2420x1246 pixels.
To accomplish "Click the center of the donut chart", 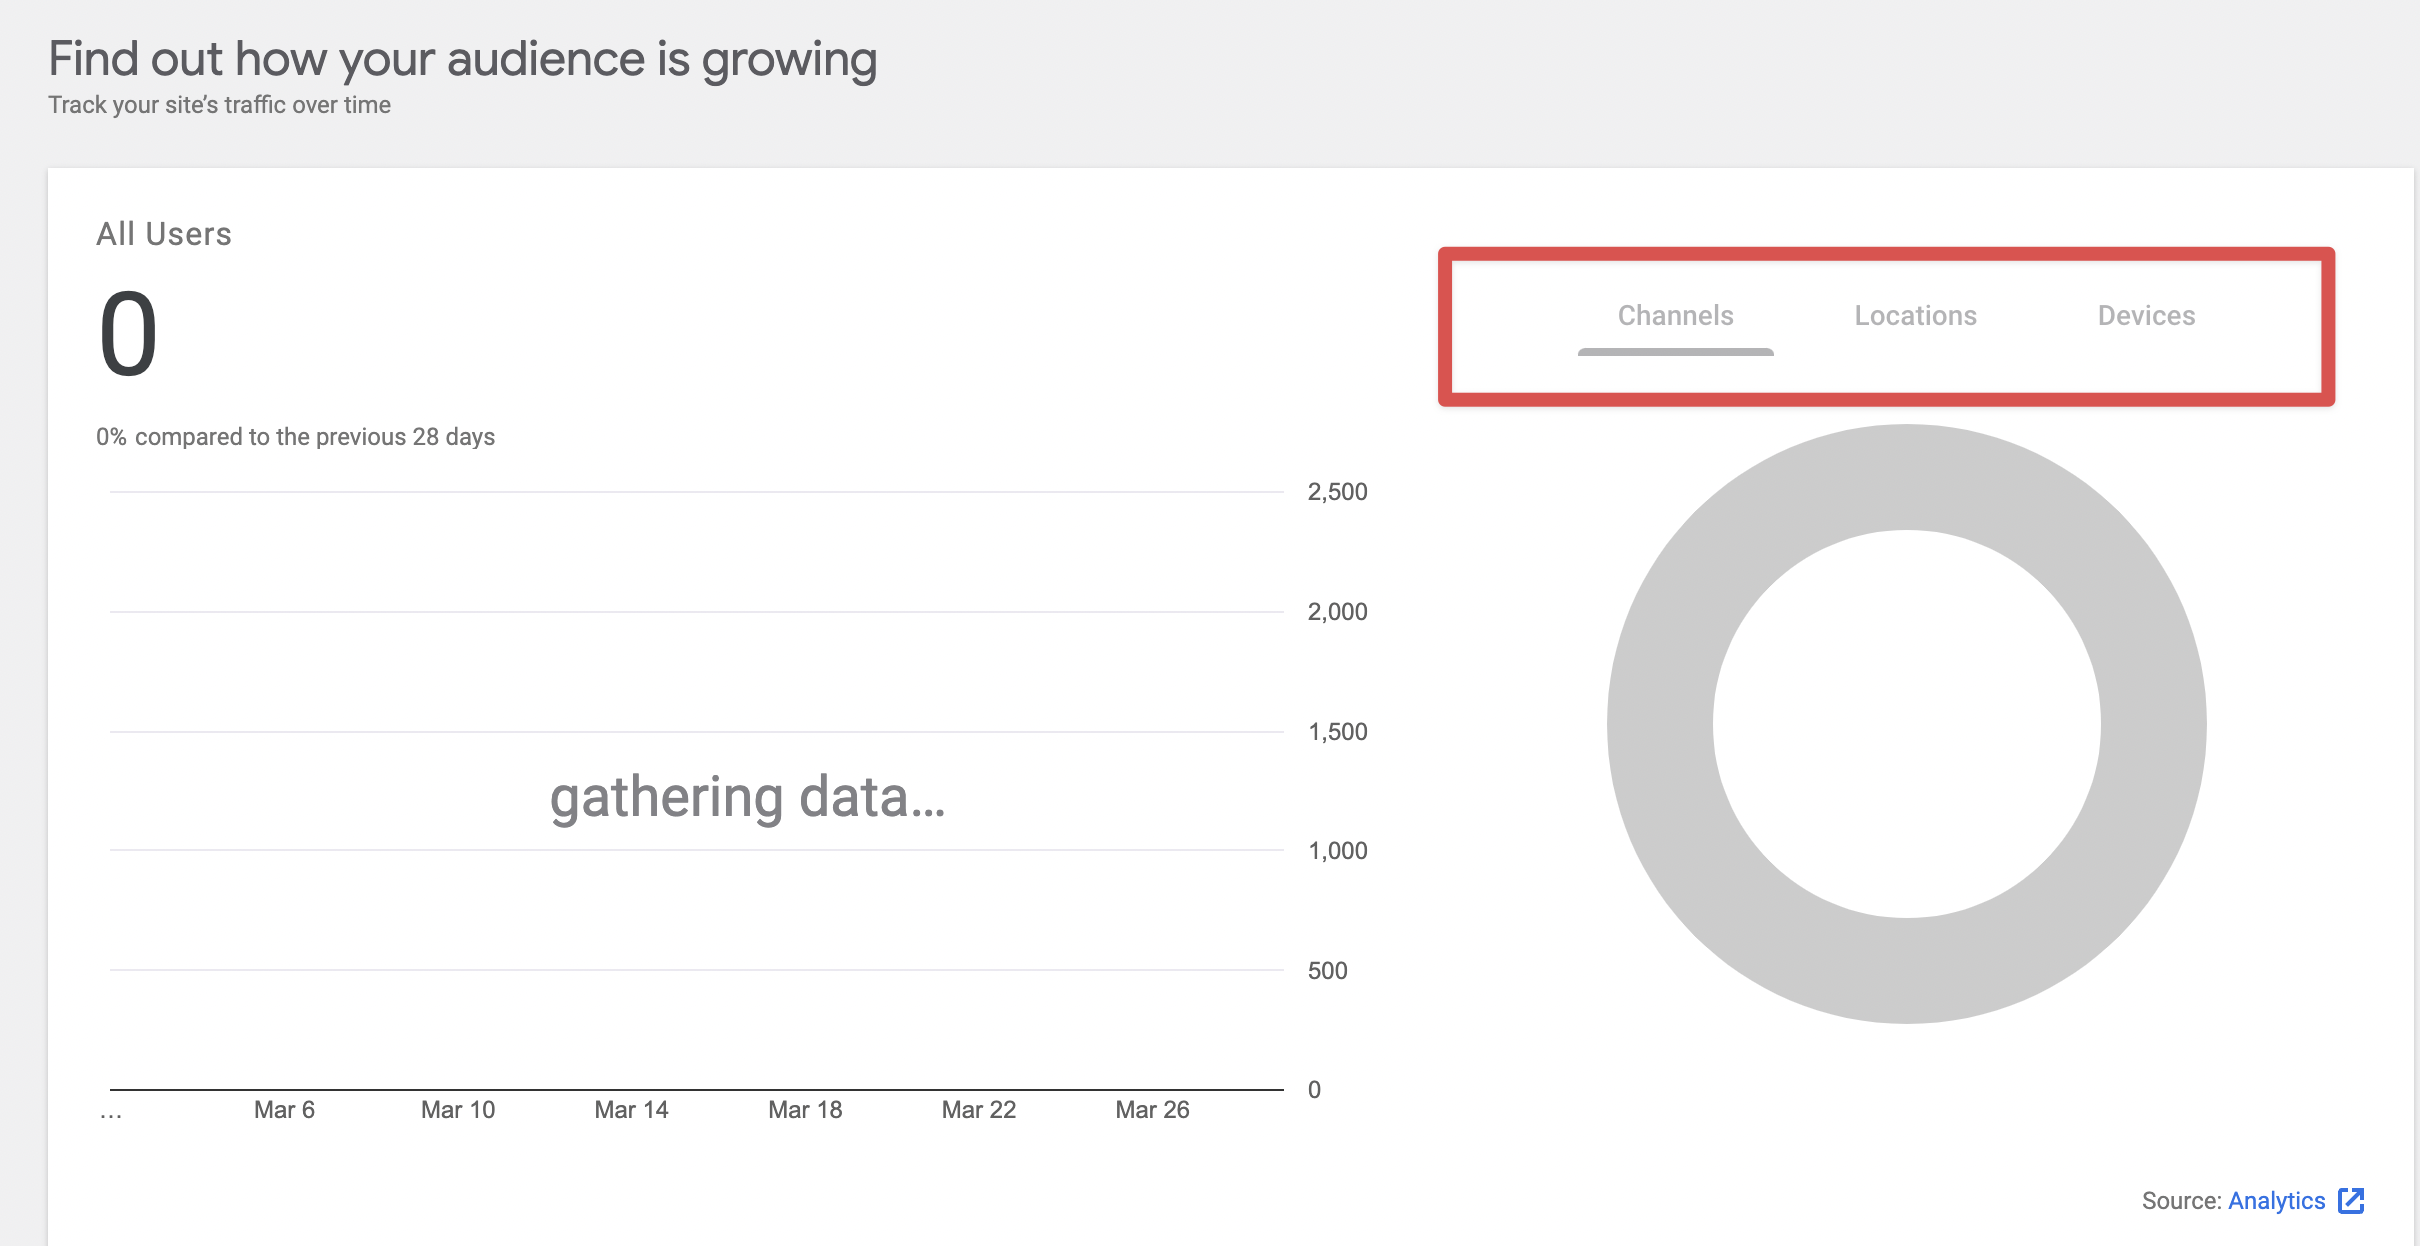I will point(1906,724).
